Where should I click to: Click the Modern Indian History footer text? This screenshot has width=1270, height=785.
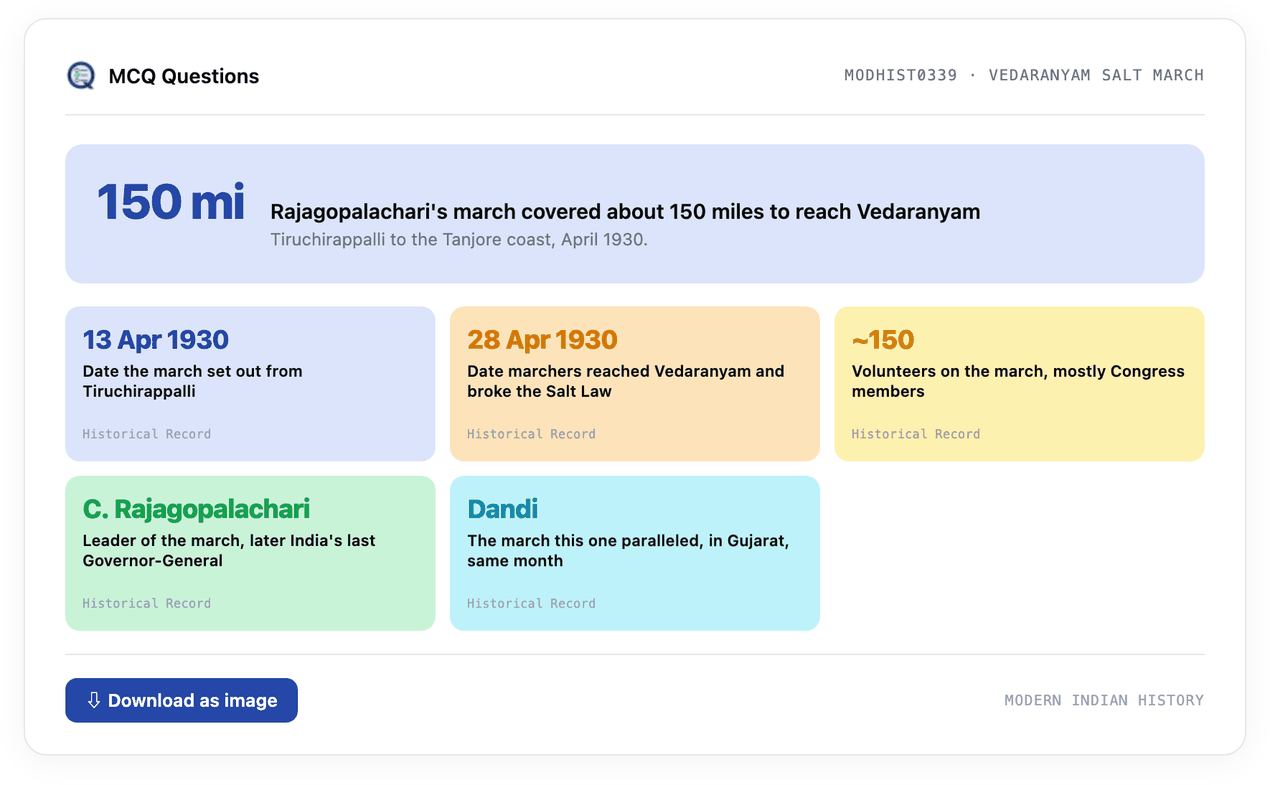(x=1104, y=700)
